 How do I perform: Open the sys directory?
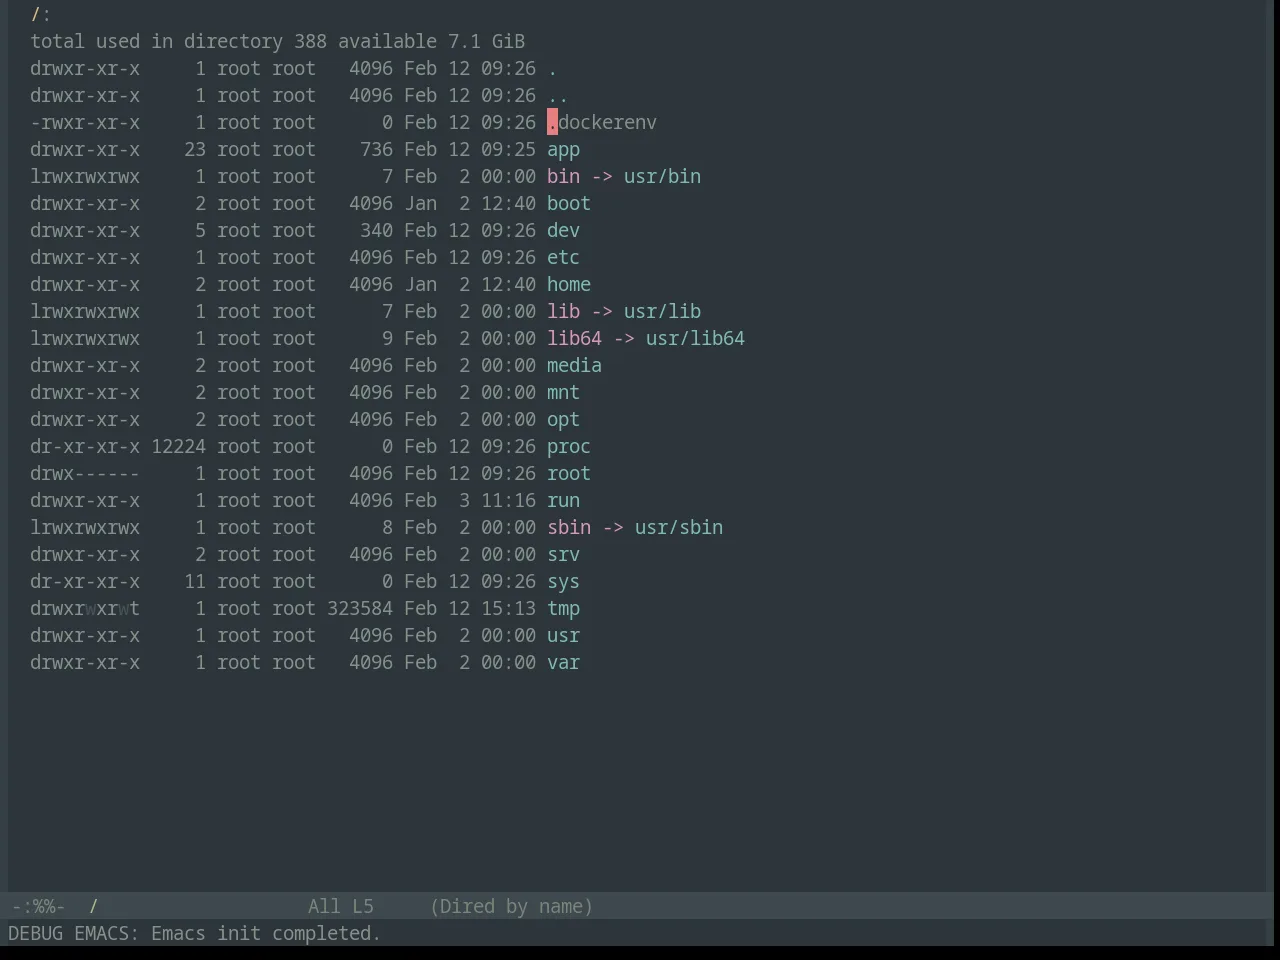563,582
